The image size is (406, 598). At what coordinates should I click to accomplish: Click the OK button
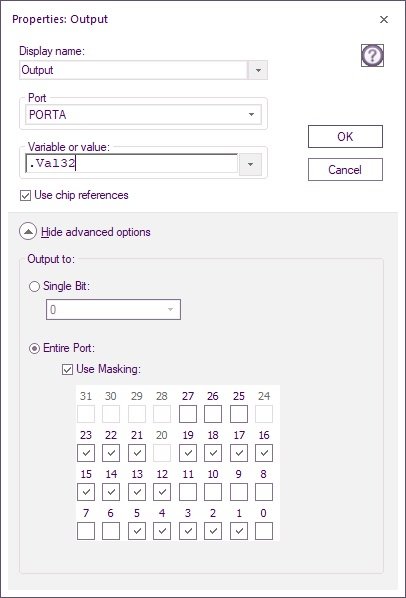[x=345, y=137]
